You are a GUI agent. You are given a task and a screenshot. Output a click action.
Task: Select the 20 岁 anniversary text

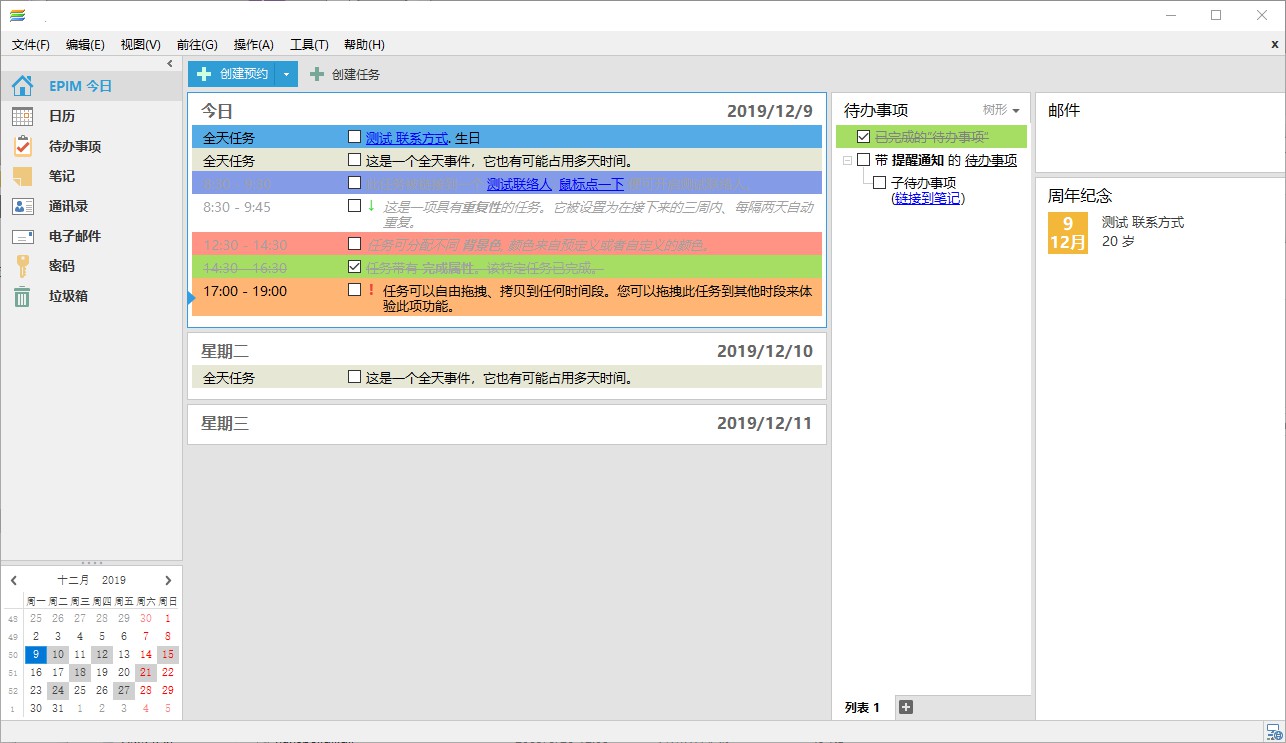[x=1116, y=241]
